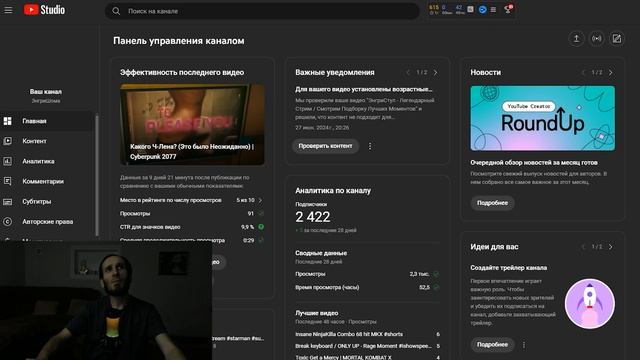640x360 pixels.
Task: Click the Ваш канал label
Action: click(x=46, y=92)
